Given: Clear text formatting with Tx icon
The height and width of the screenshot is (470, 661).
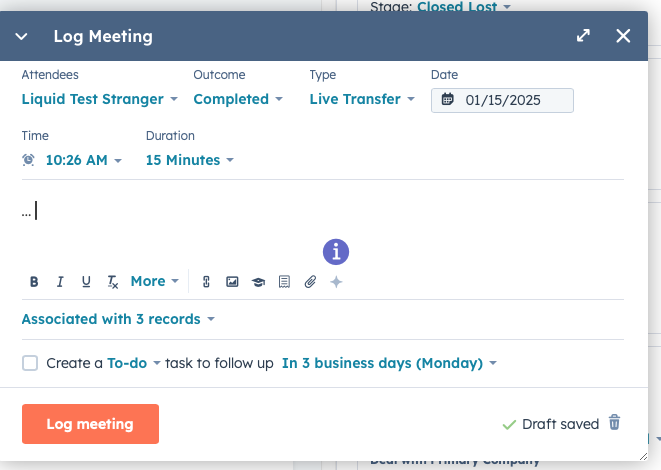Looking at the screenshot, I should click(x=113, y=282).
